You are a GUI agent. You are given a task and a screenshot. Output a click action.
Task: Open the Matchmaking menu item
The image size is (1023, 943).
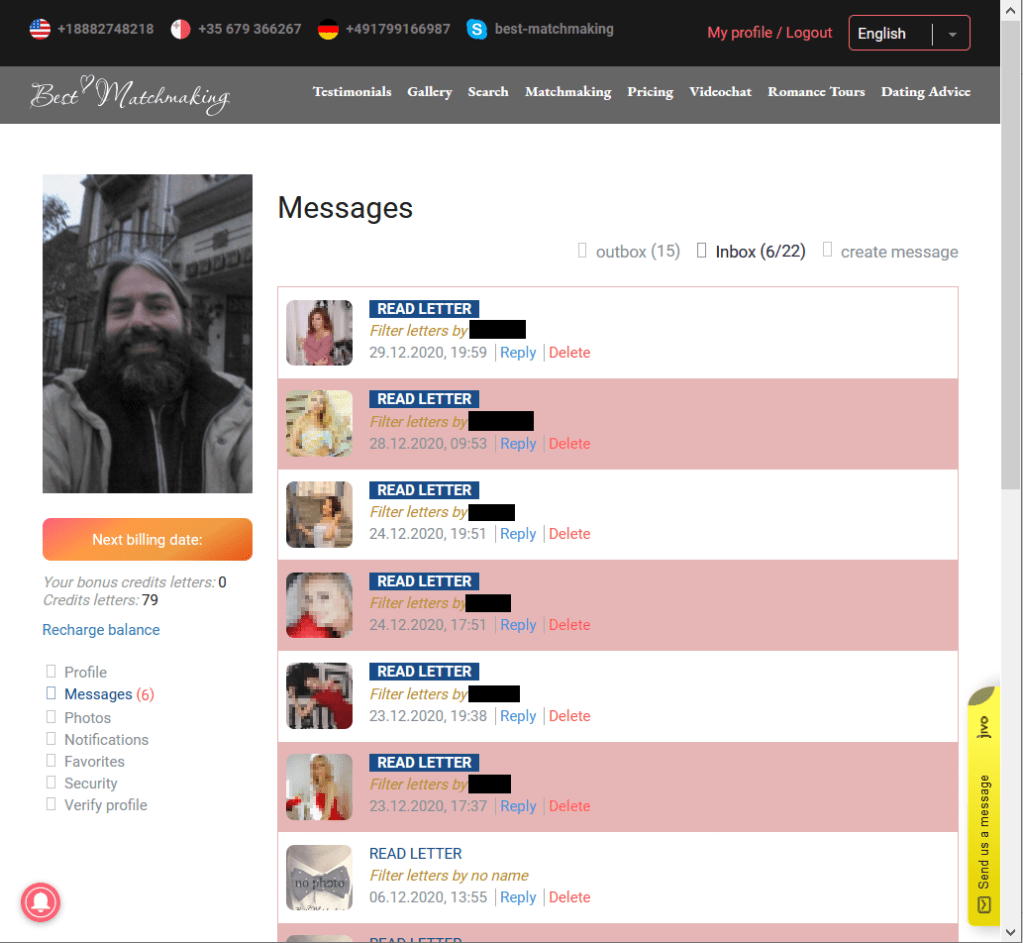click(567, 92)
